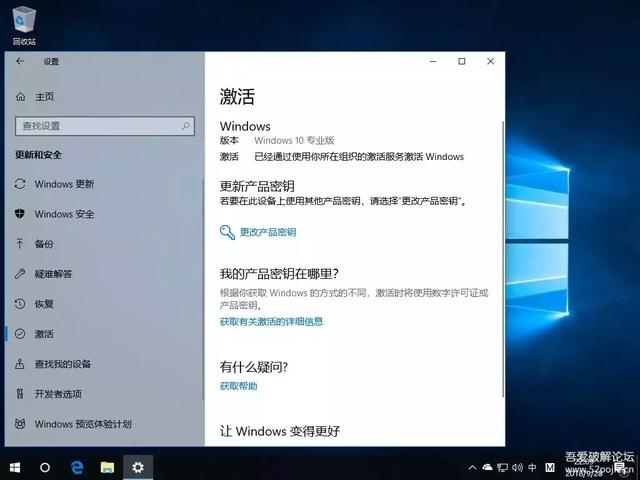Screen dimensions: 640x480
Task: Click 获取有关激活的详细信息 link
Action: click(271, 322)
